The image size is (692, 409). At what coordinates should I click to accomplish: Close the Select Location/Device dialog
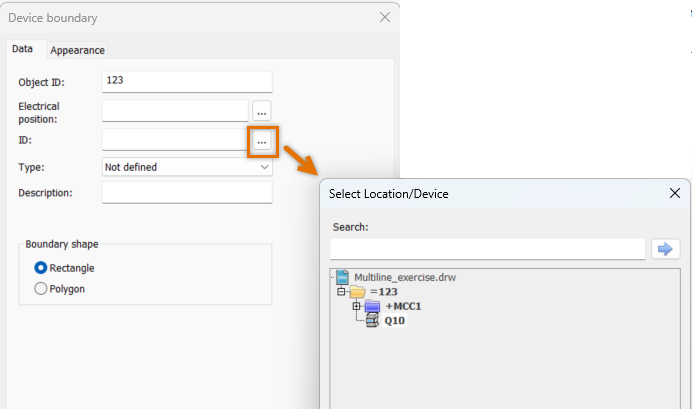pyautogui.click(x=674, y=193)
